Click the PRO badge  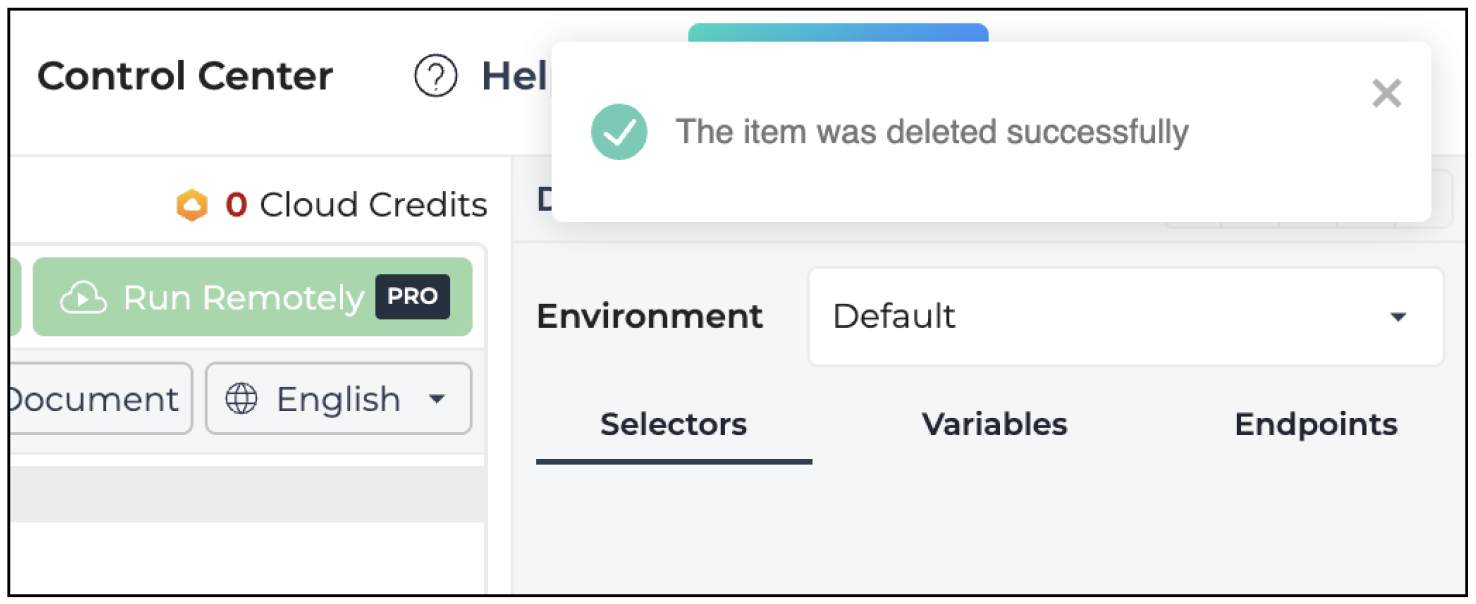(412, 297)
